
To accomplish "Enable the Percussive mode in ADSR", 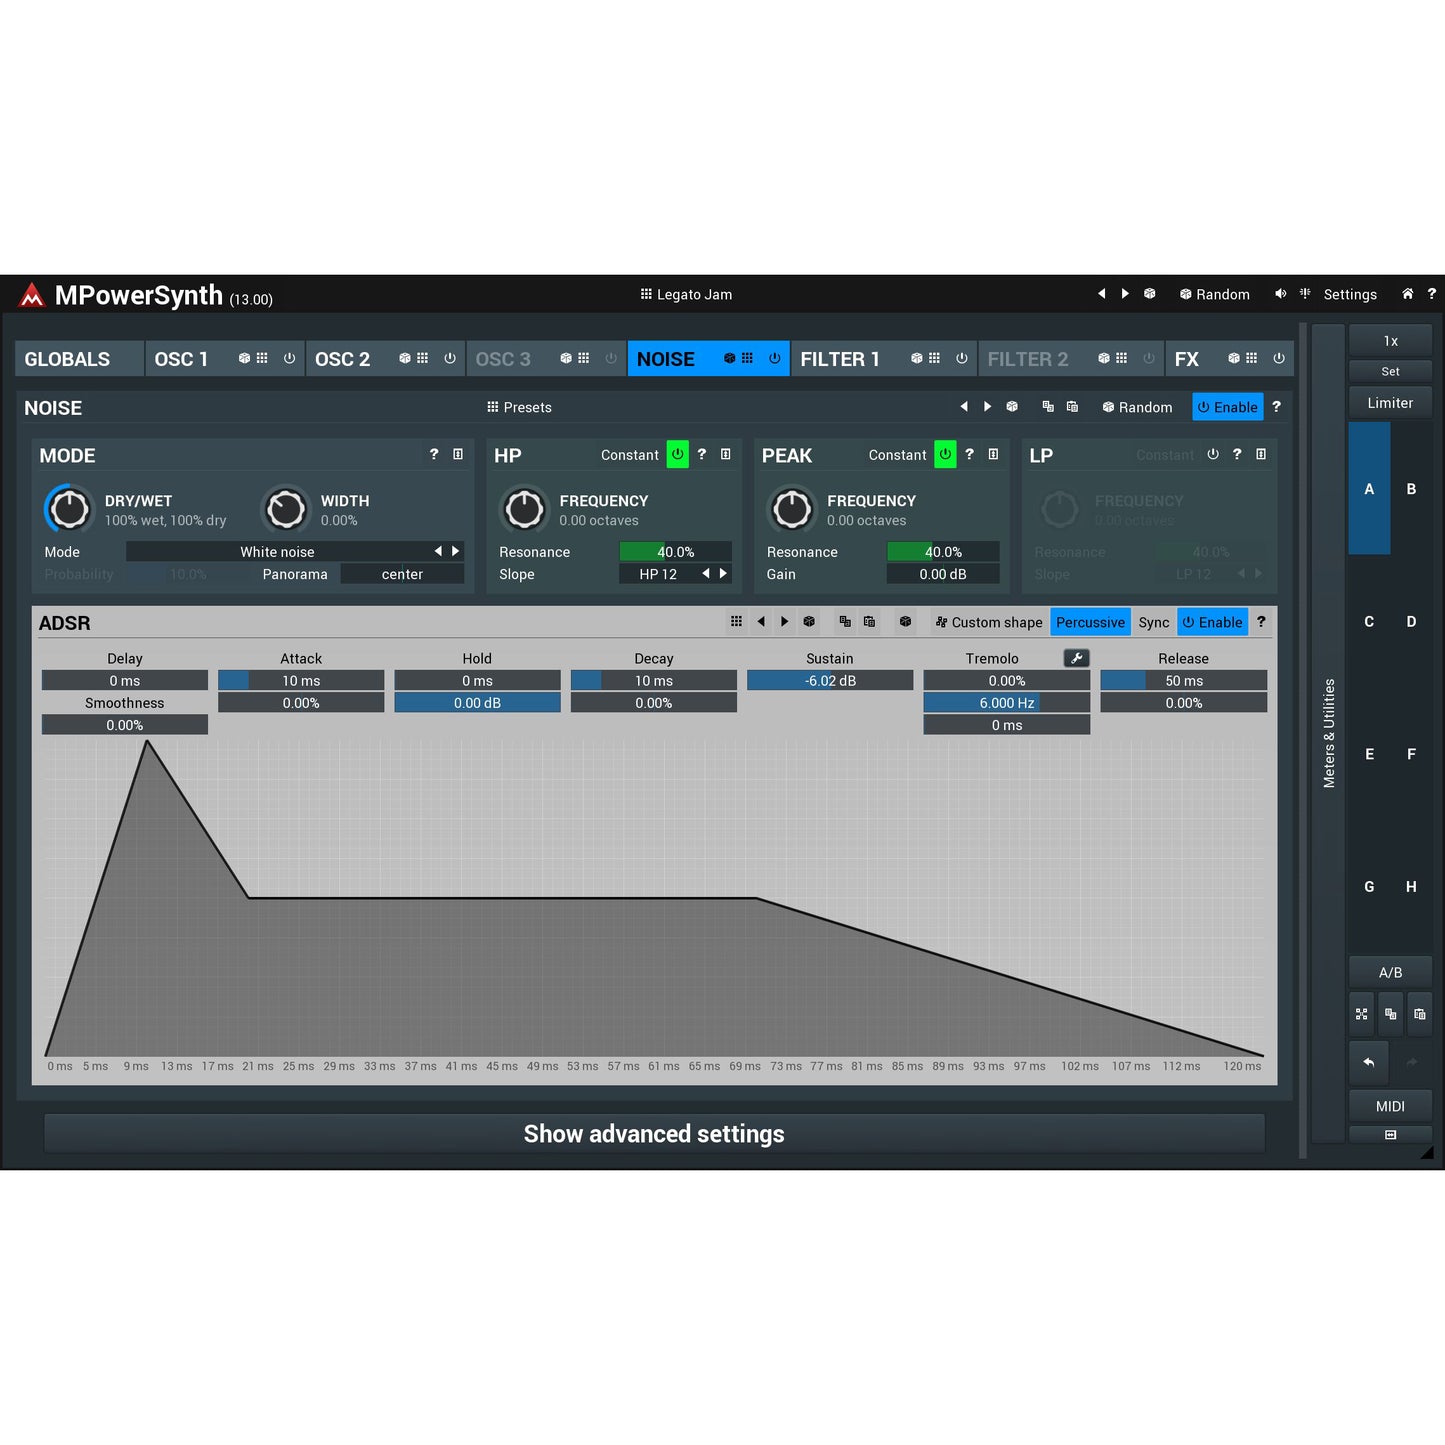I will click(x=1090, y=622).
